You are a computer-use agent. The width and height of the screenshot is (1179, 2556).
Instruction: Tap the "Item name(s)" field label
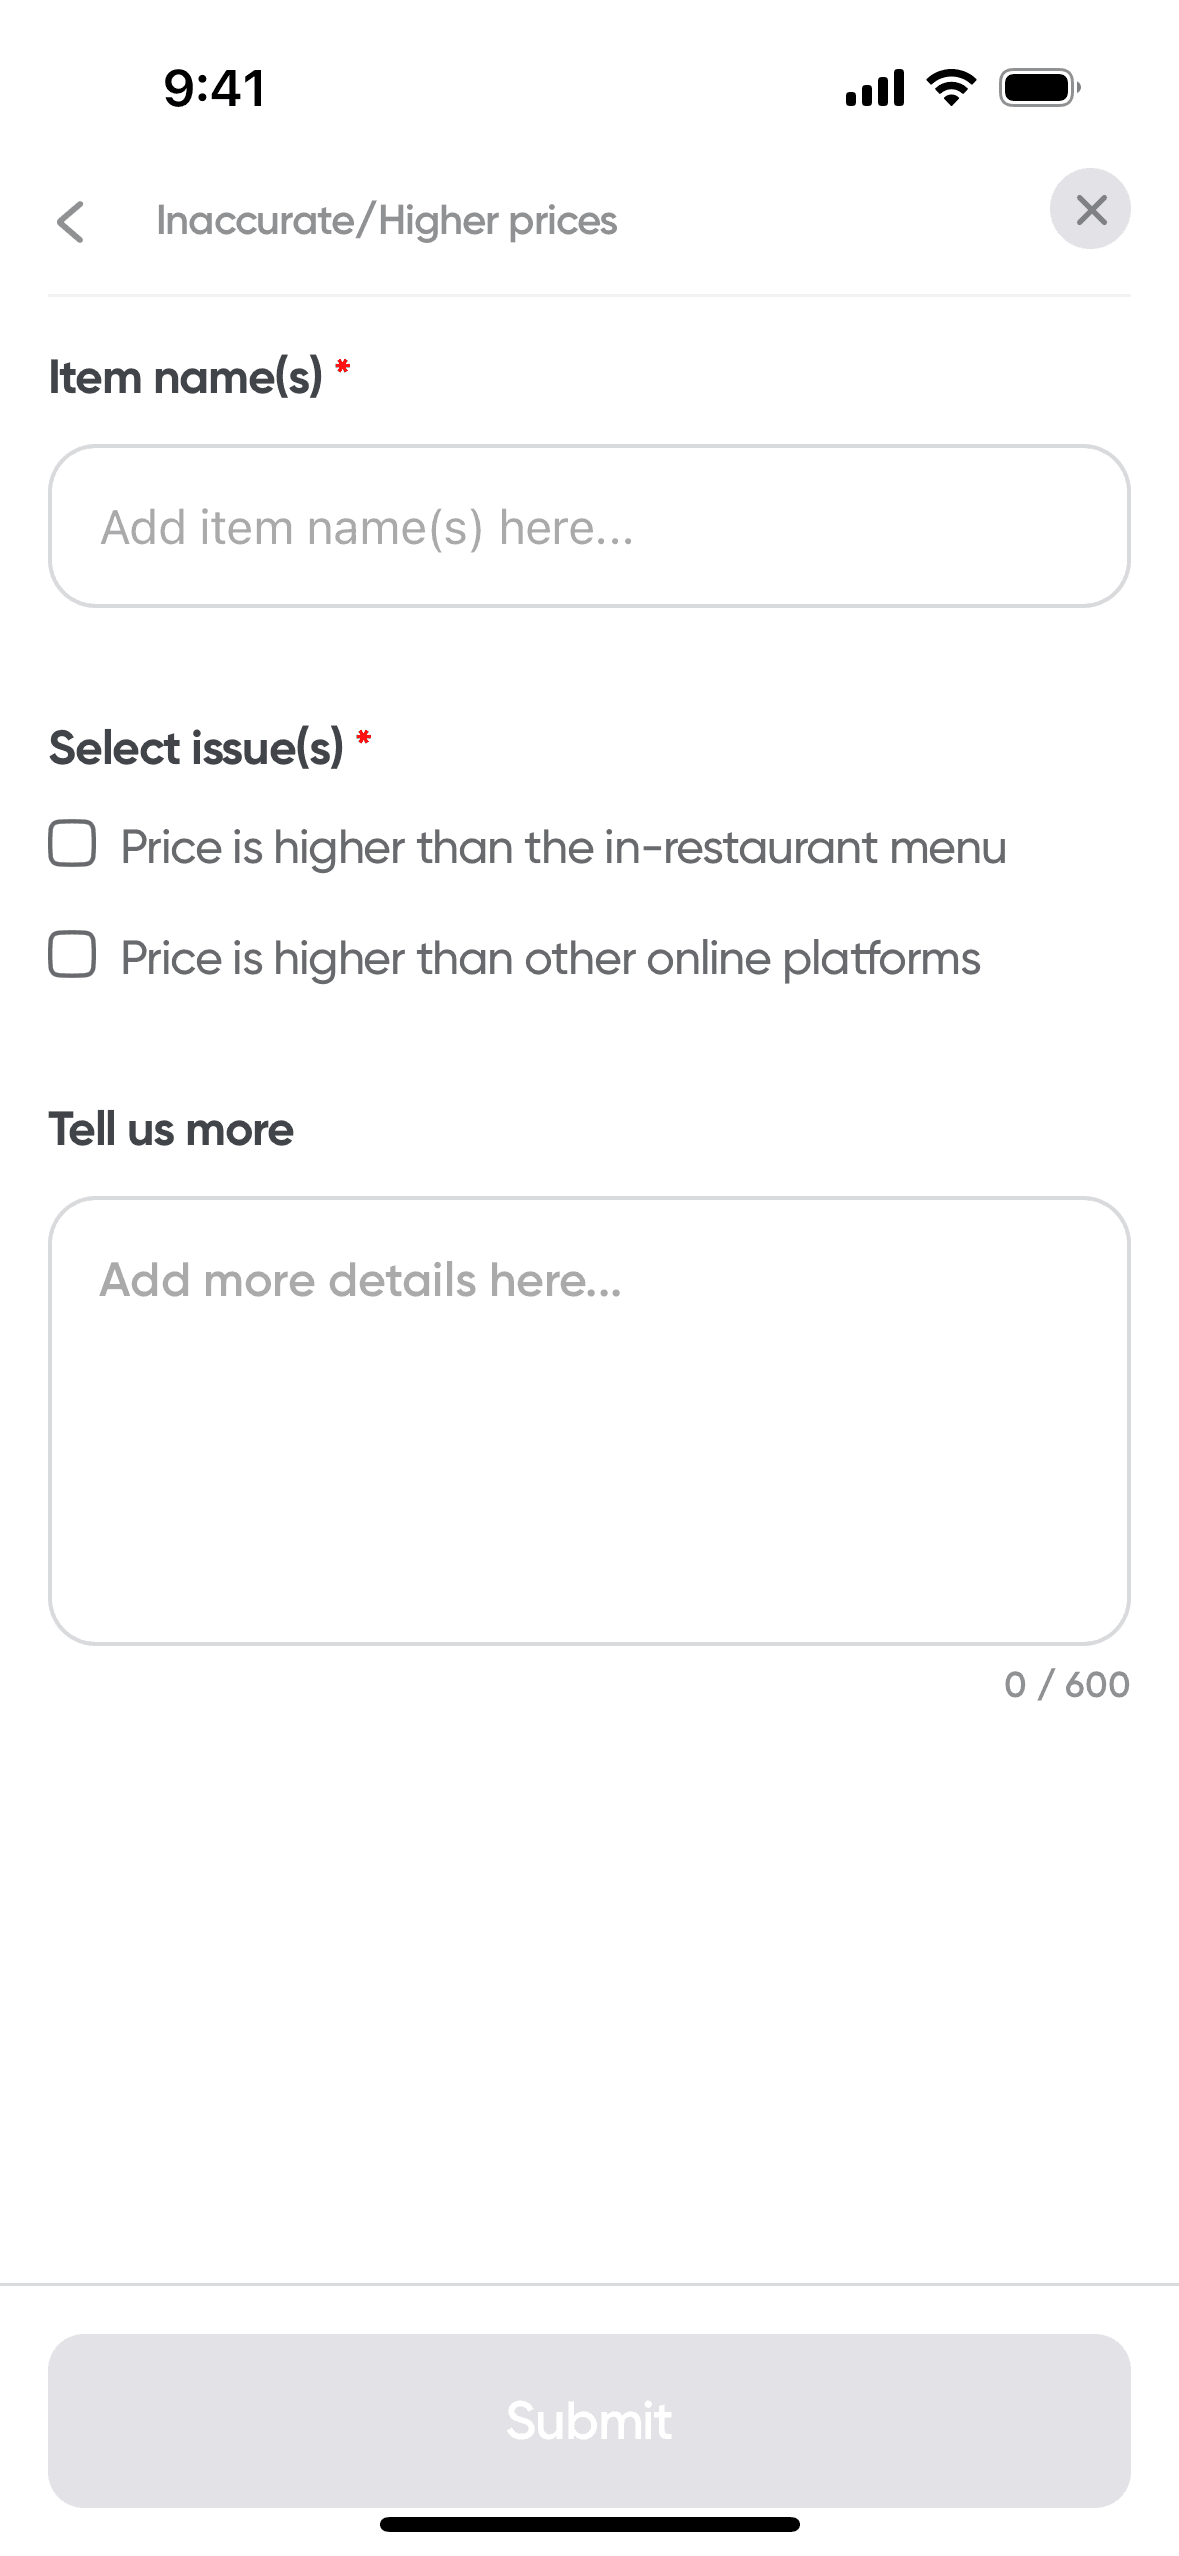185,378
